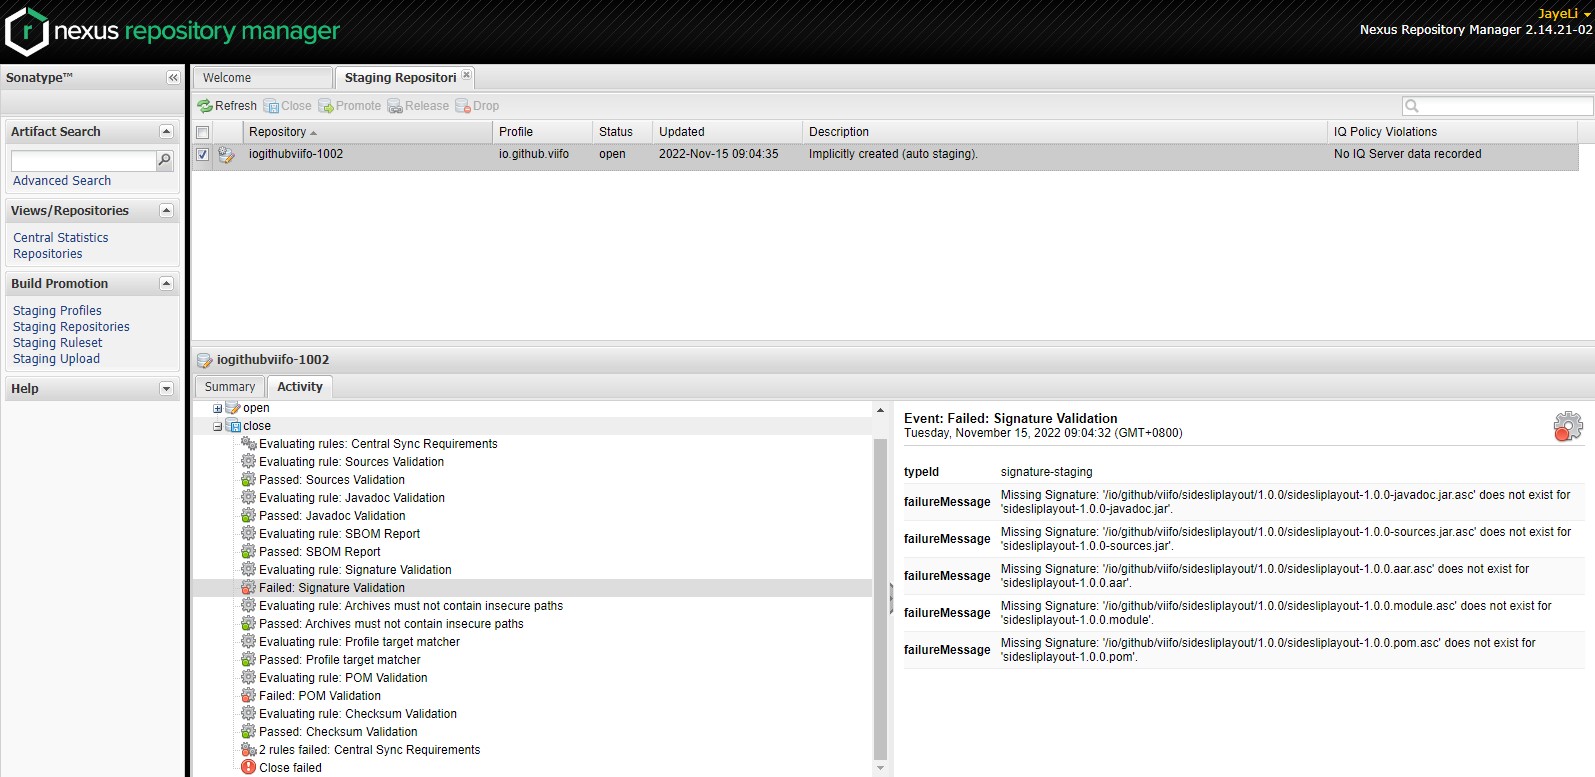This screenshot has width=1595, height=777.
Task: Click icon beside Passed: Archives must not contain
Action: tap(248, 624)
